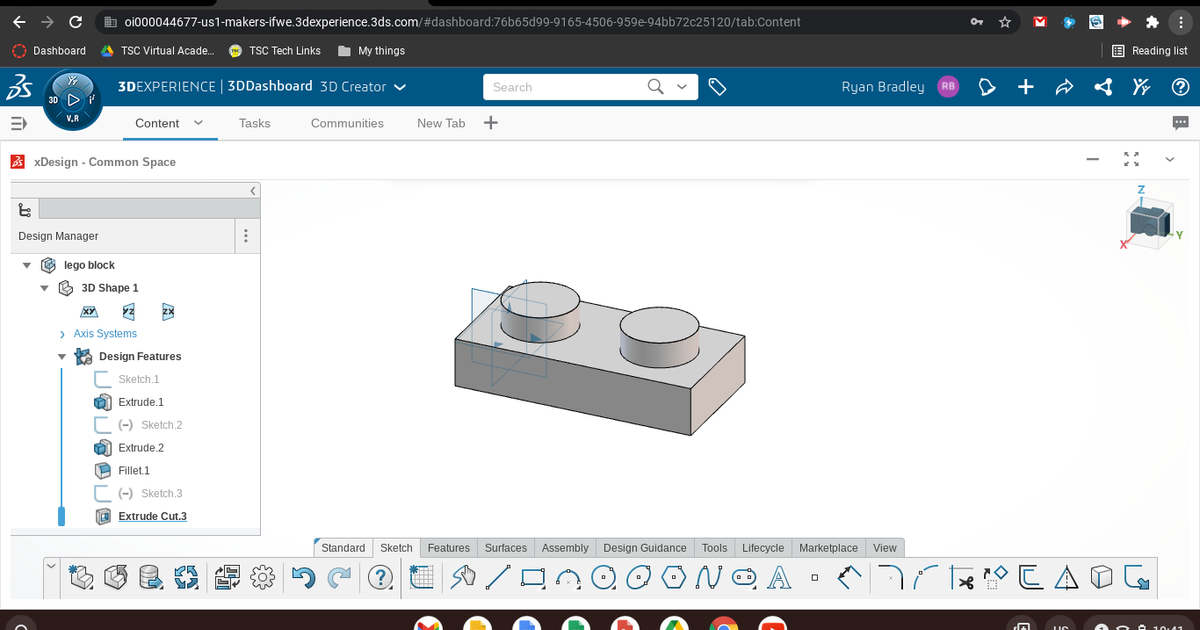Click the Update refresh arrows icon
Screen dimensions: 1200x630
[x=187, y=576]
